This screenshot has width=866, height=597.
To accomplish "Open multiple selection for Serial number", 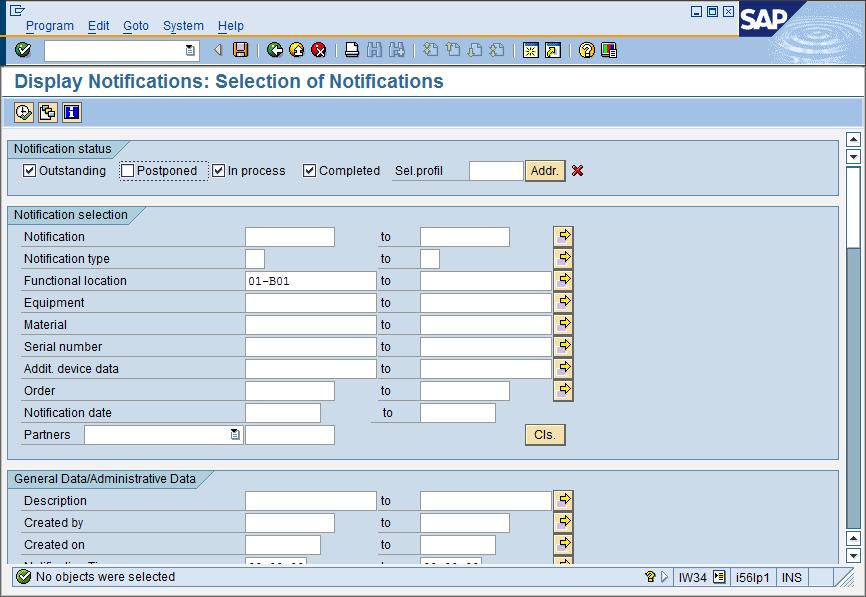I will (563, 346).
